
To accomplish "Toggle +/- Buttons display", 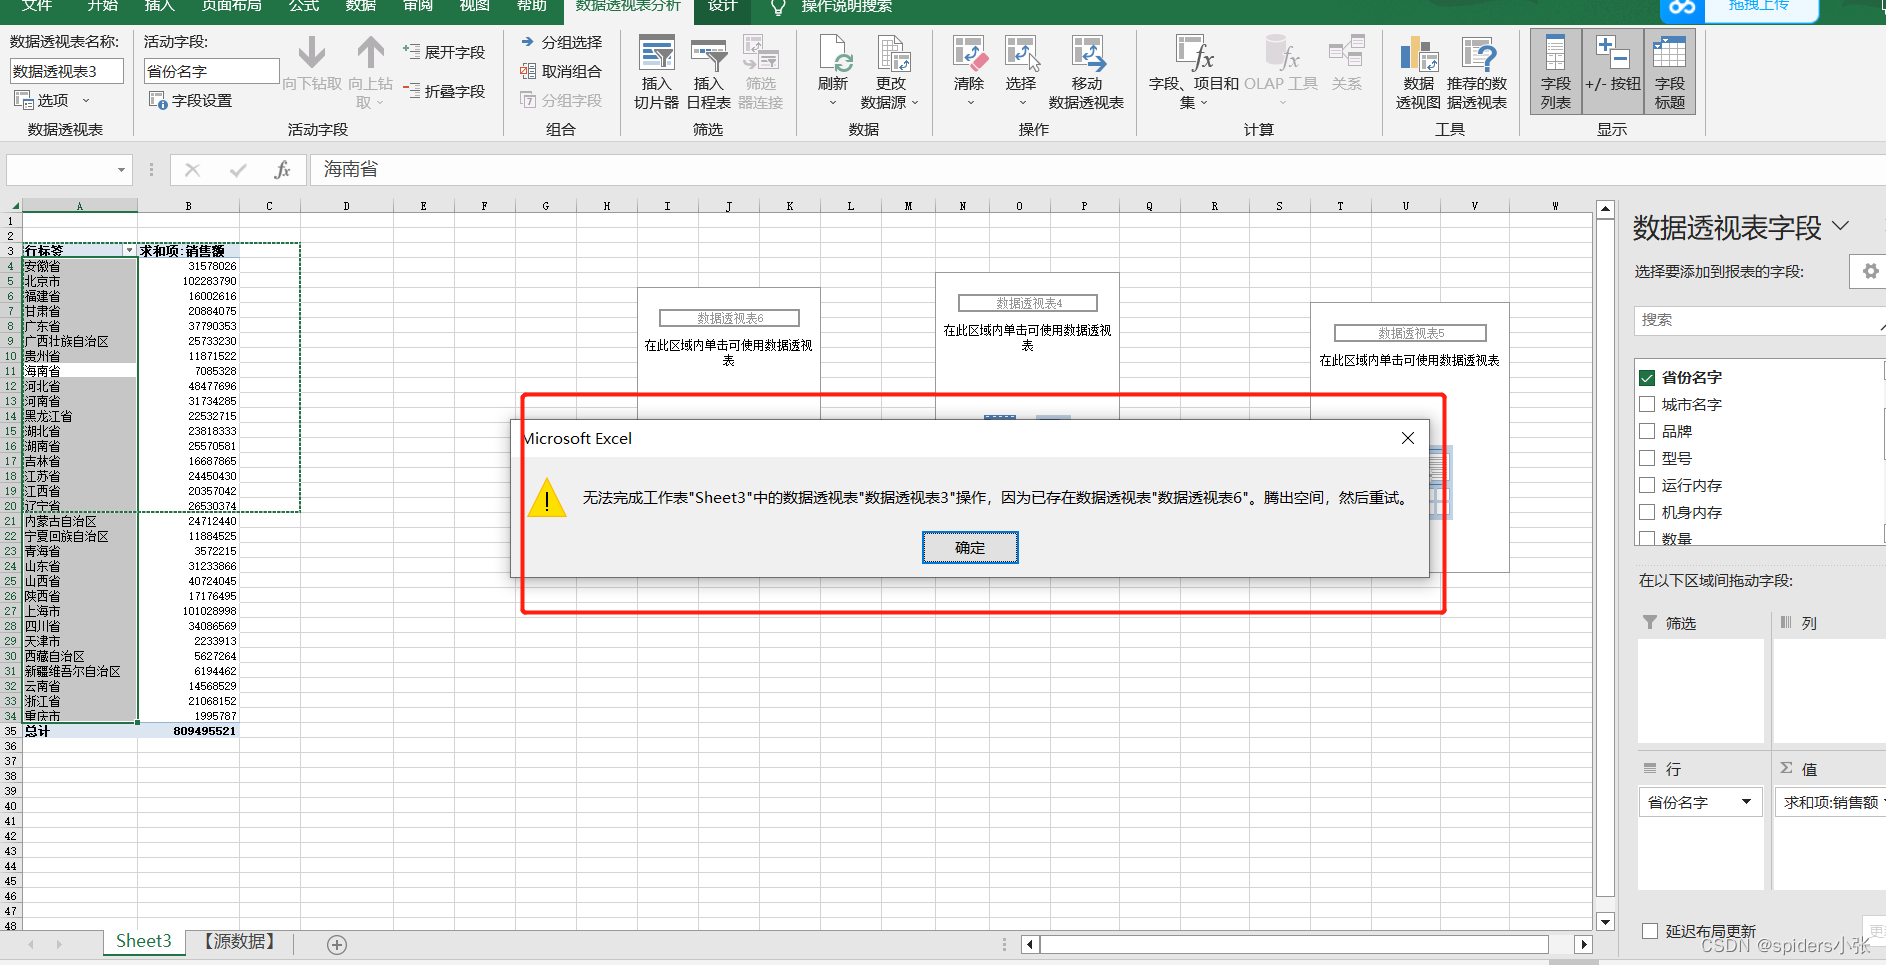I will point(1613,72).
